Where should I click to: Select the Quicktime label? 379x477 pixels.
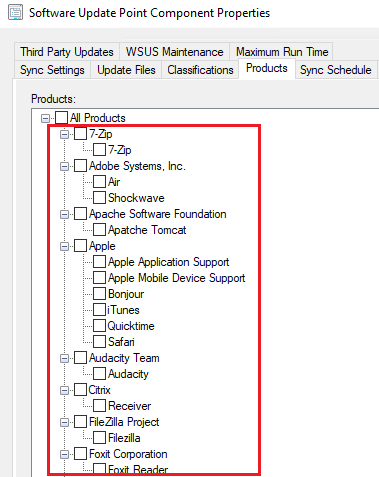click(131, 326)
